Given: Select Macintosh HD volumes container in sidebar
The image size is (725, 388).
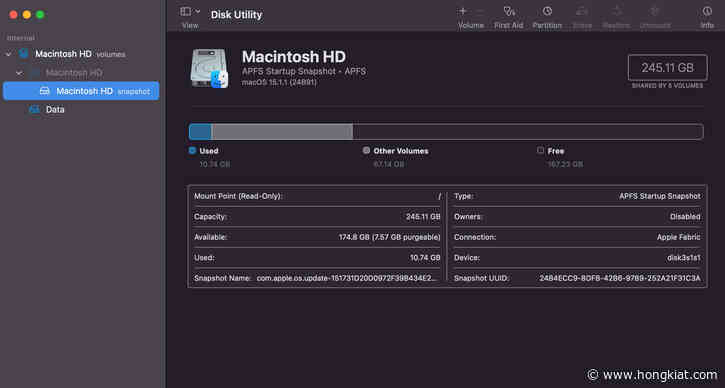Looking at the screenshot, I should coord(80,54).
